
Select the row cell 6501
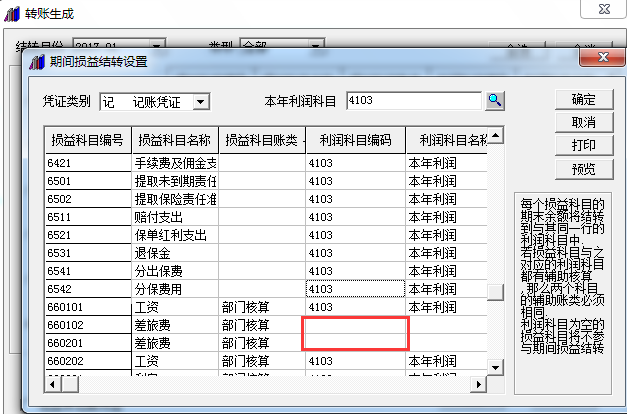pyautogui.click(x=88, y=181)
